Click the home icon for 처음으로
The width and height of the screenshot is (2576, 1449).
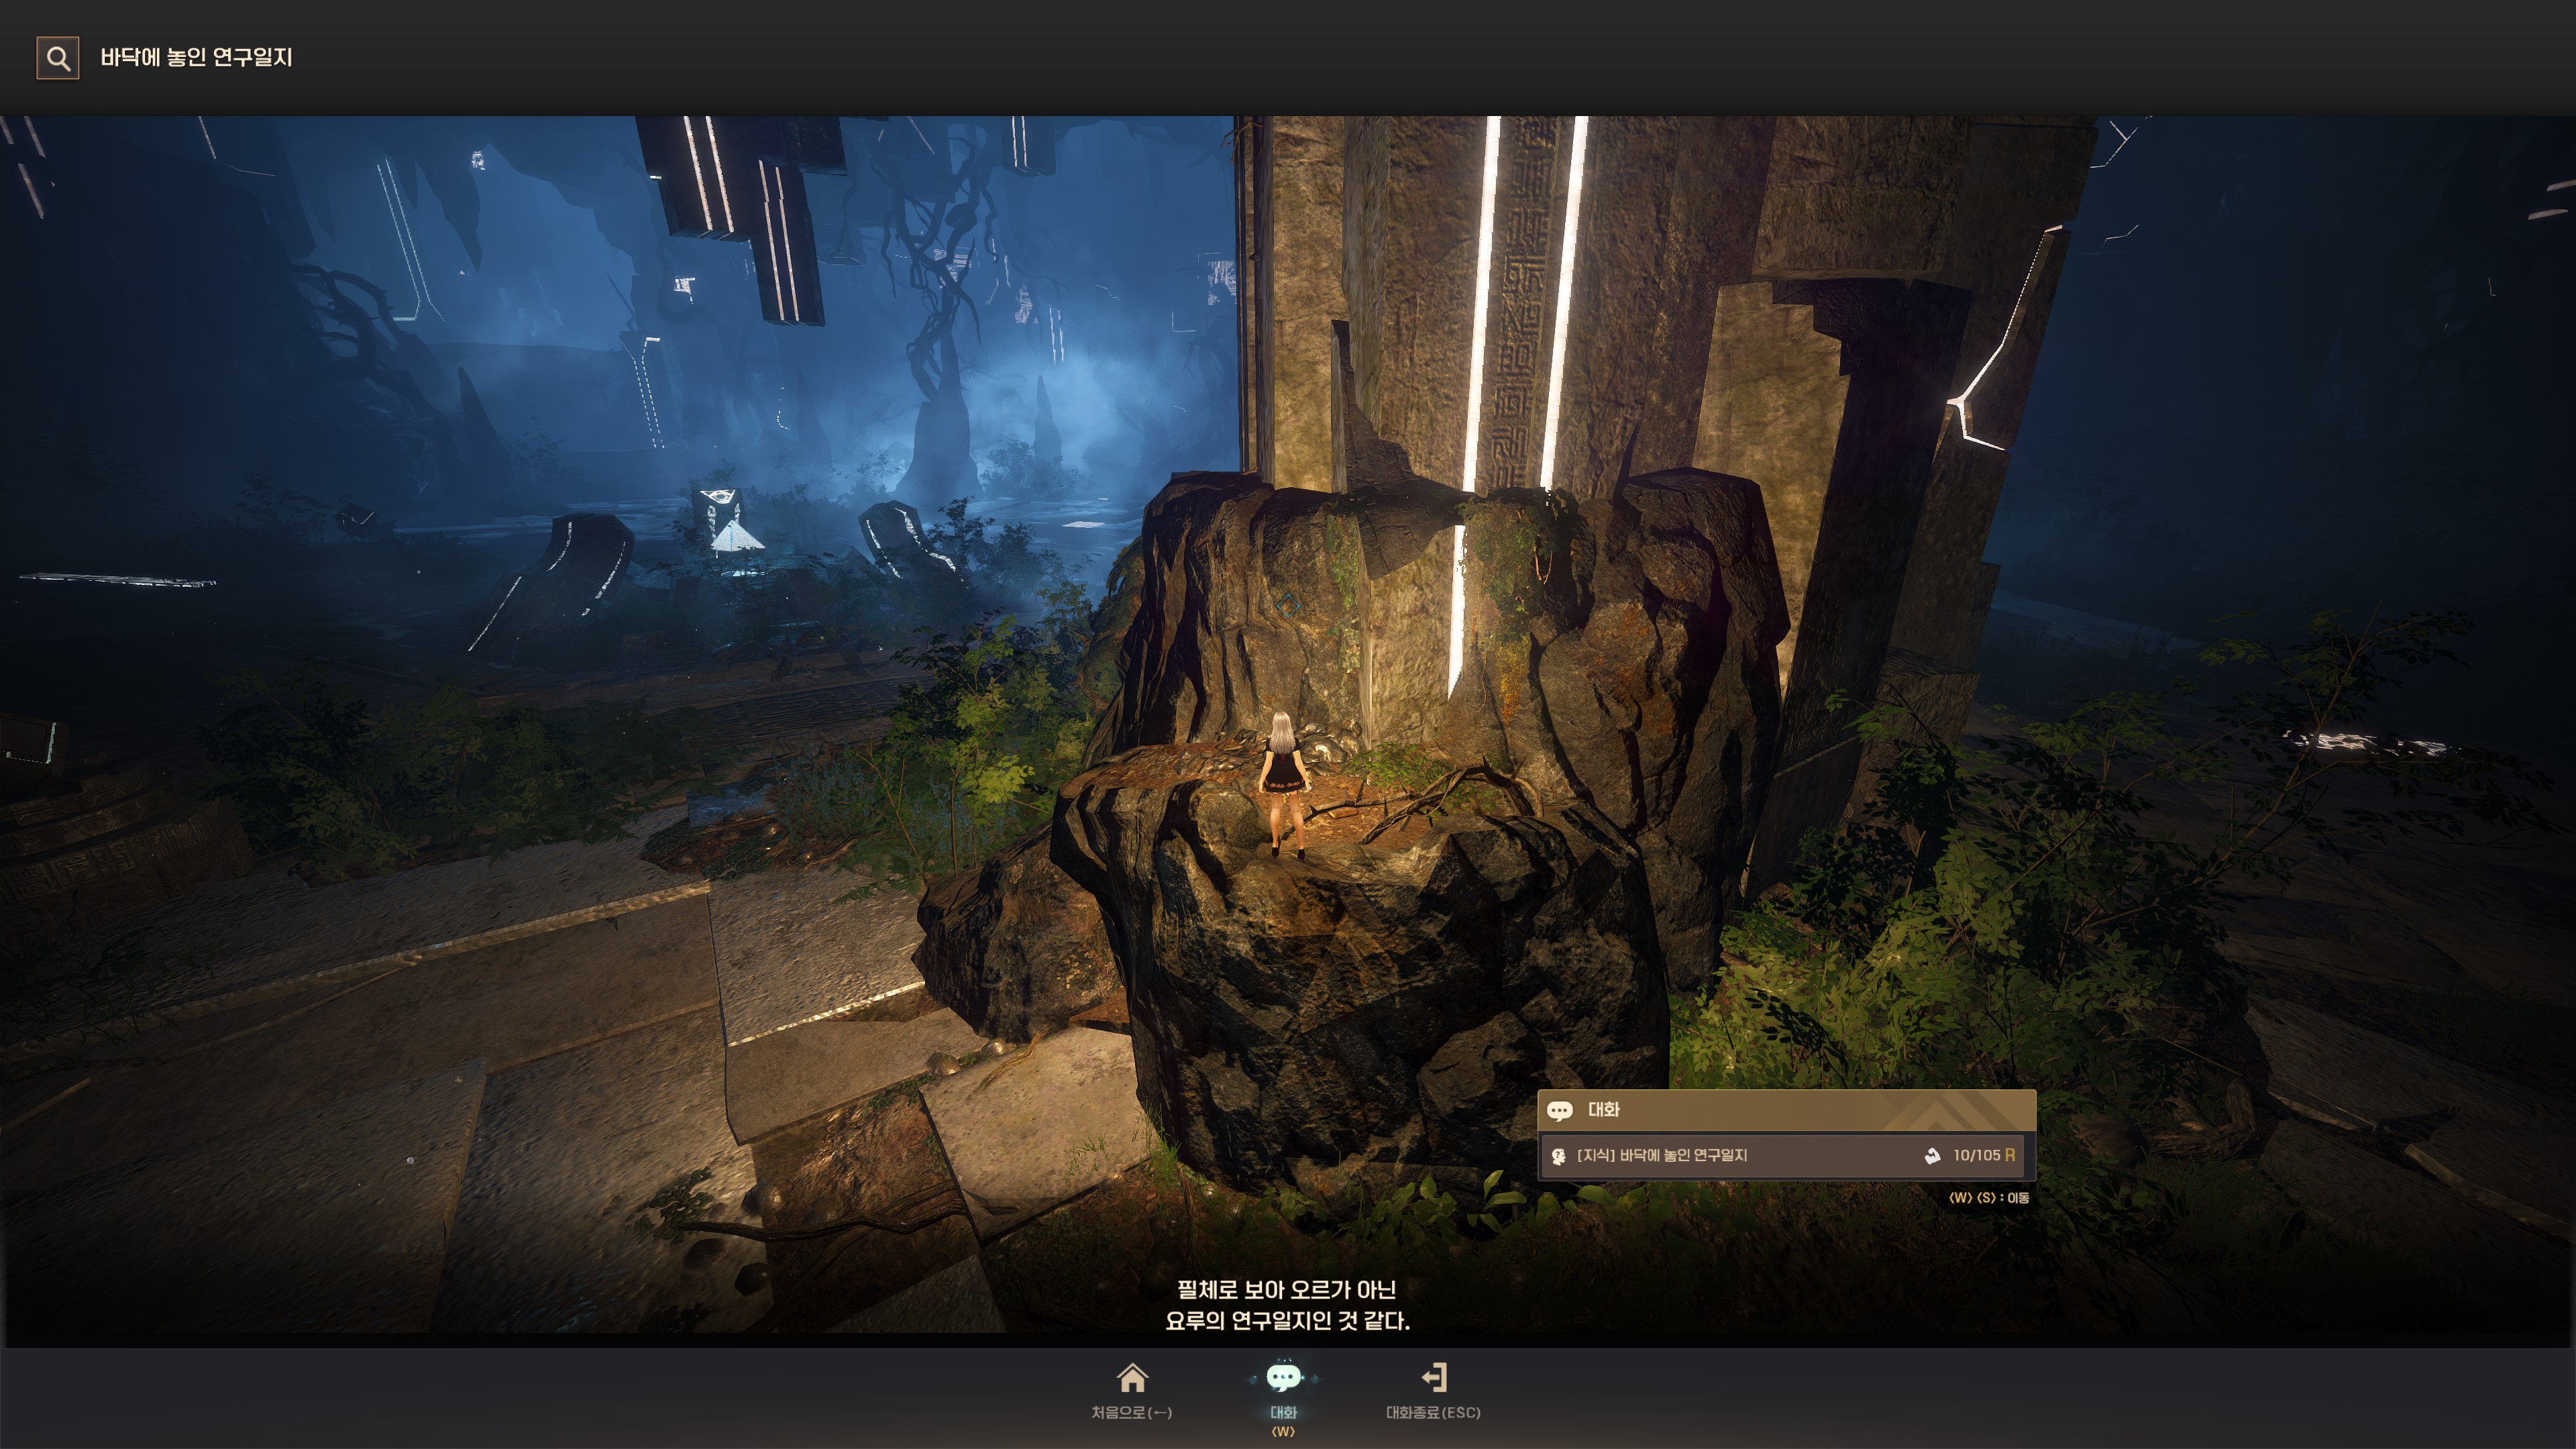pyautogui.click(x=1132, y=1378)
